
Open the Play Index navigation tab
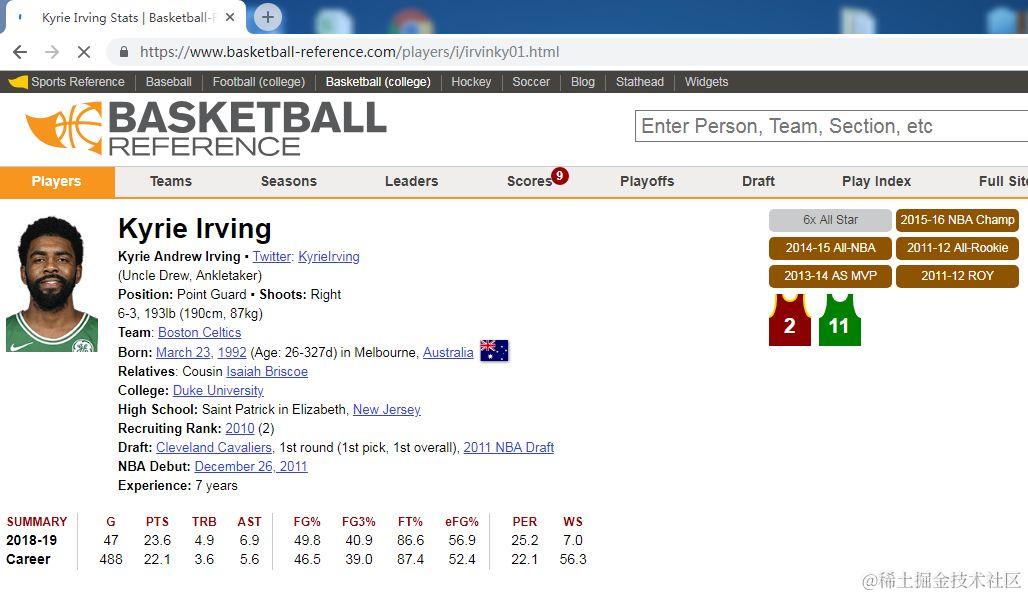coord(877,182)
